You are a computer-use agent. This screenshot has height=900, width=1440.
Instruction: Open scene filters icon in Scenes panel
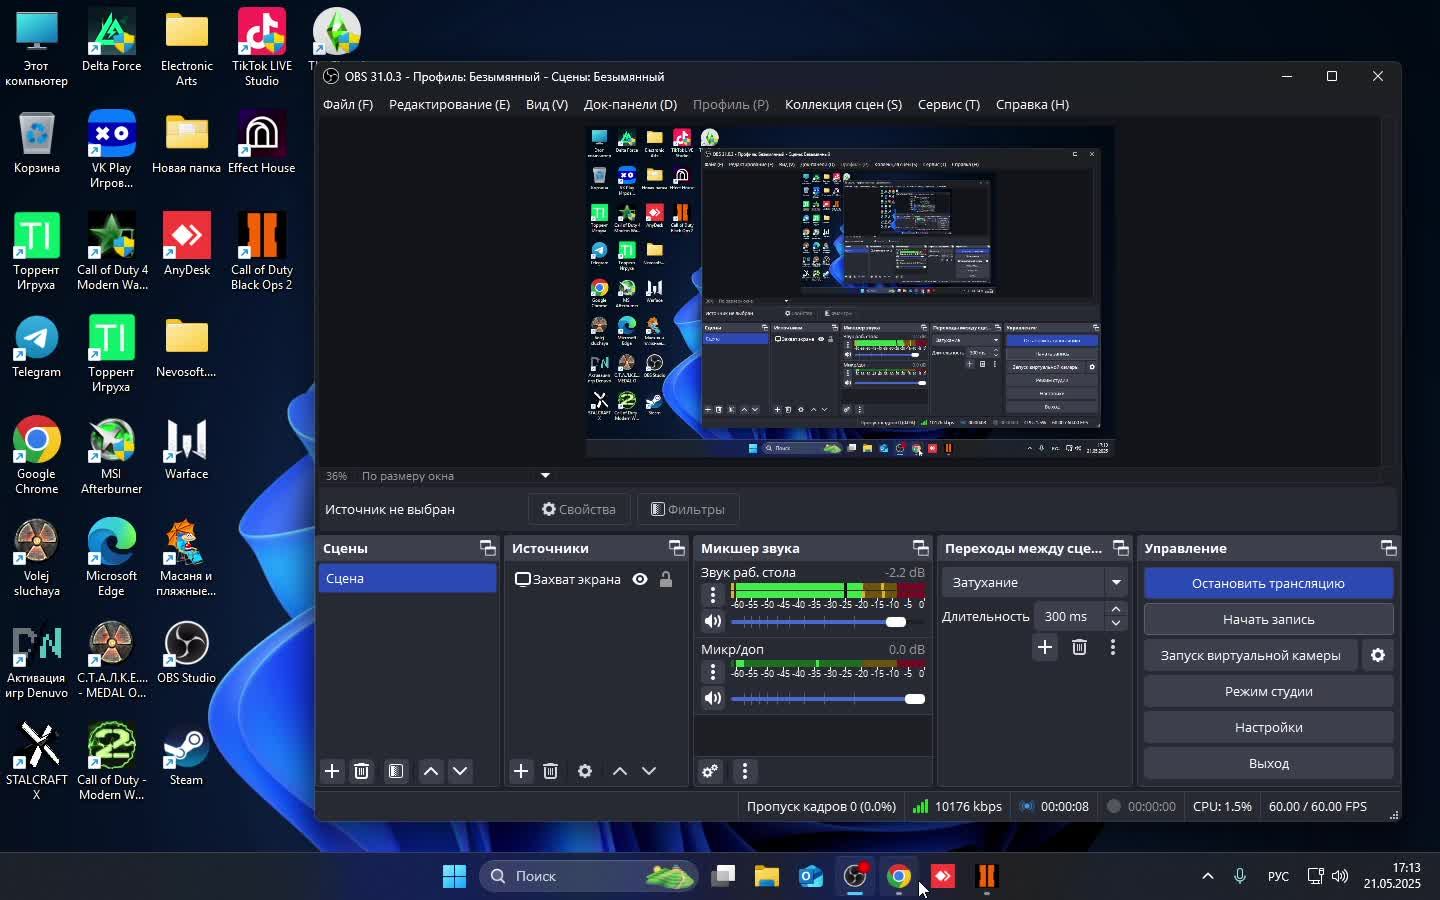pyautogui.click(x=396, y=771)
